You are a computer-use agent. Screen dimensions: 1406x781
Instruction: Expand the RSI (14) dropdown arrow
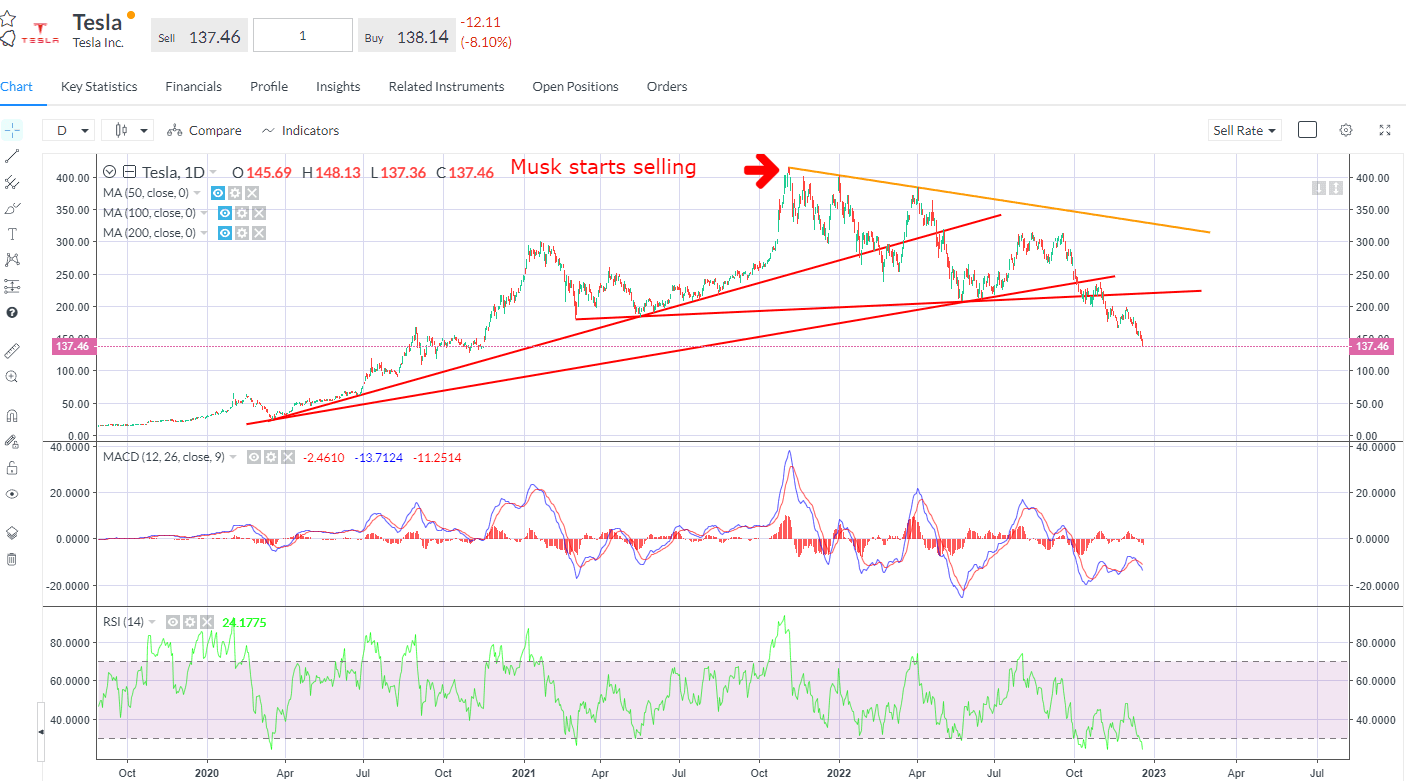[x=153, y=622]
